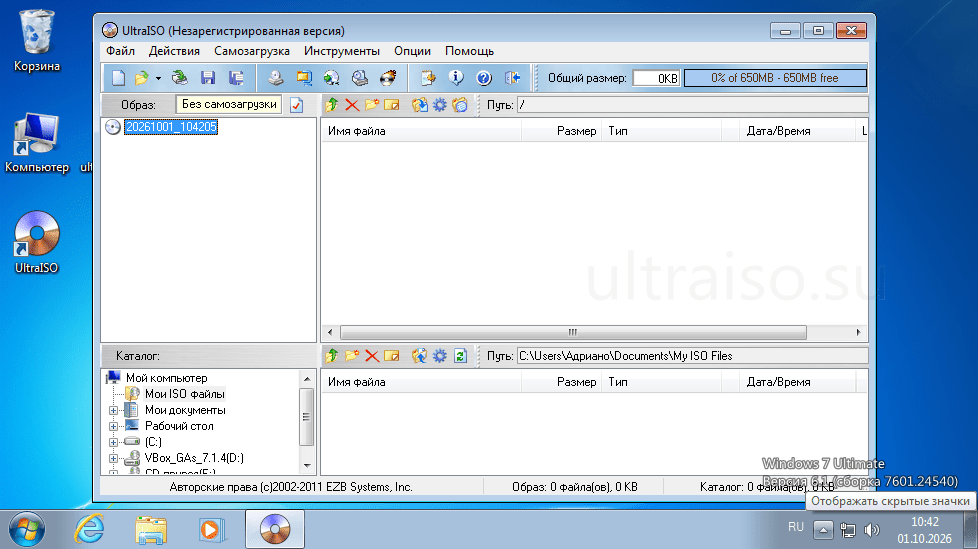
Task: Select image node 20261001_104205
Action: coord(171,127)
